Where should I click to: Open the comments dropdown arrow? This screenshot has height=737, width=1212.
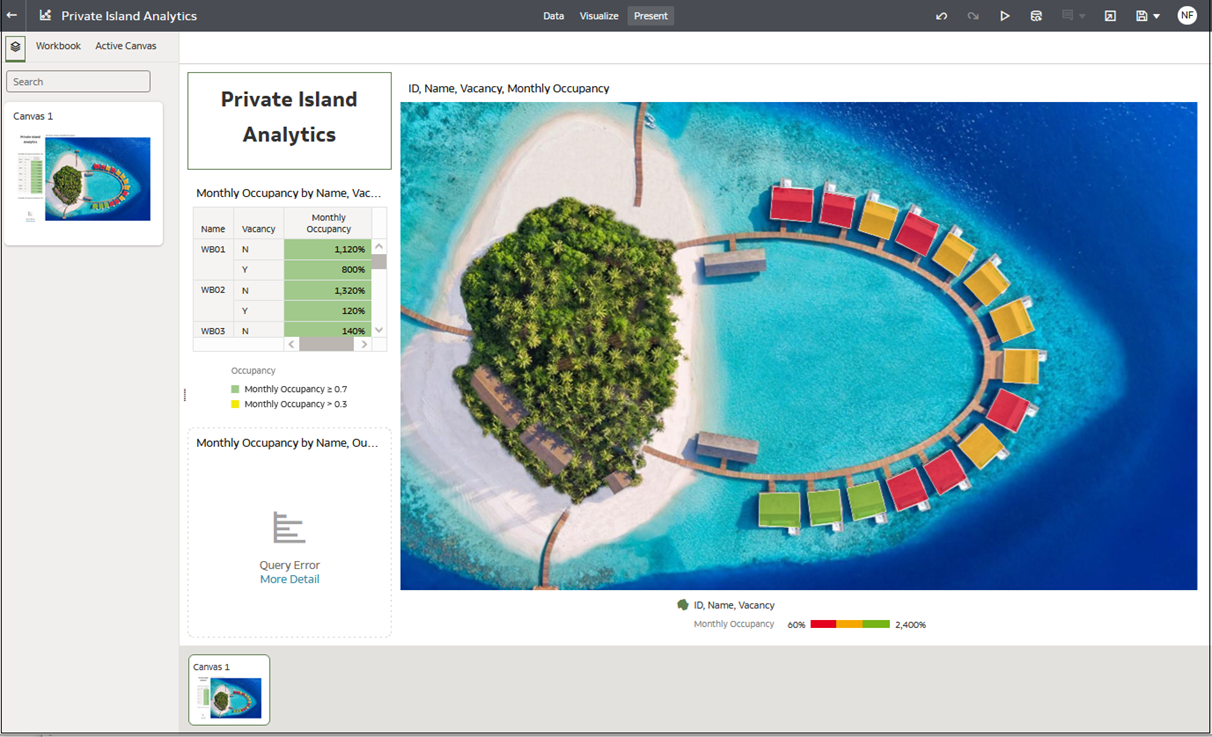point(1082,17)
